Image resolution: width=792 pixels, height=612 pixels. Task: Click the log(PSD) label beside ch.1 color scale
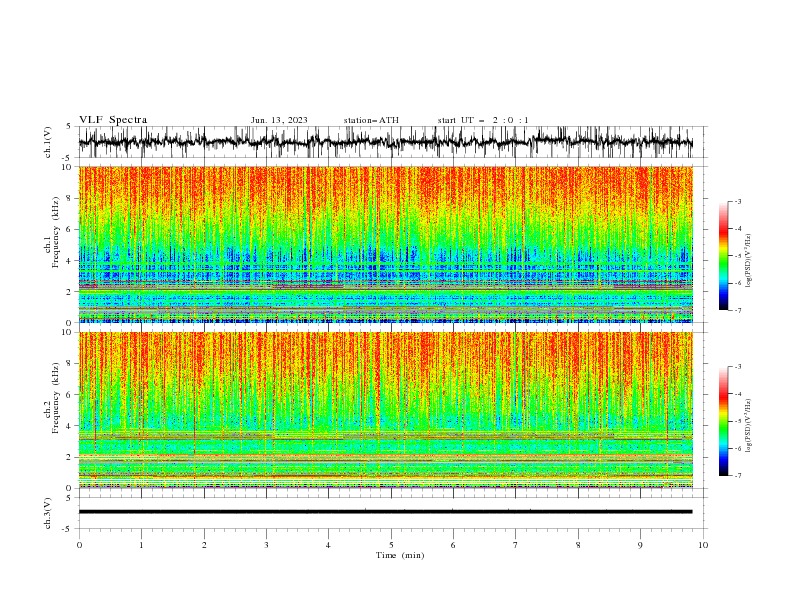(x=749, y=261)
